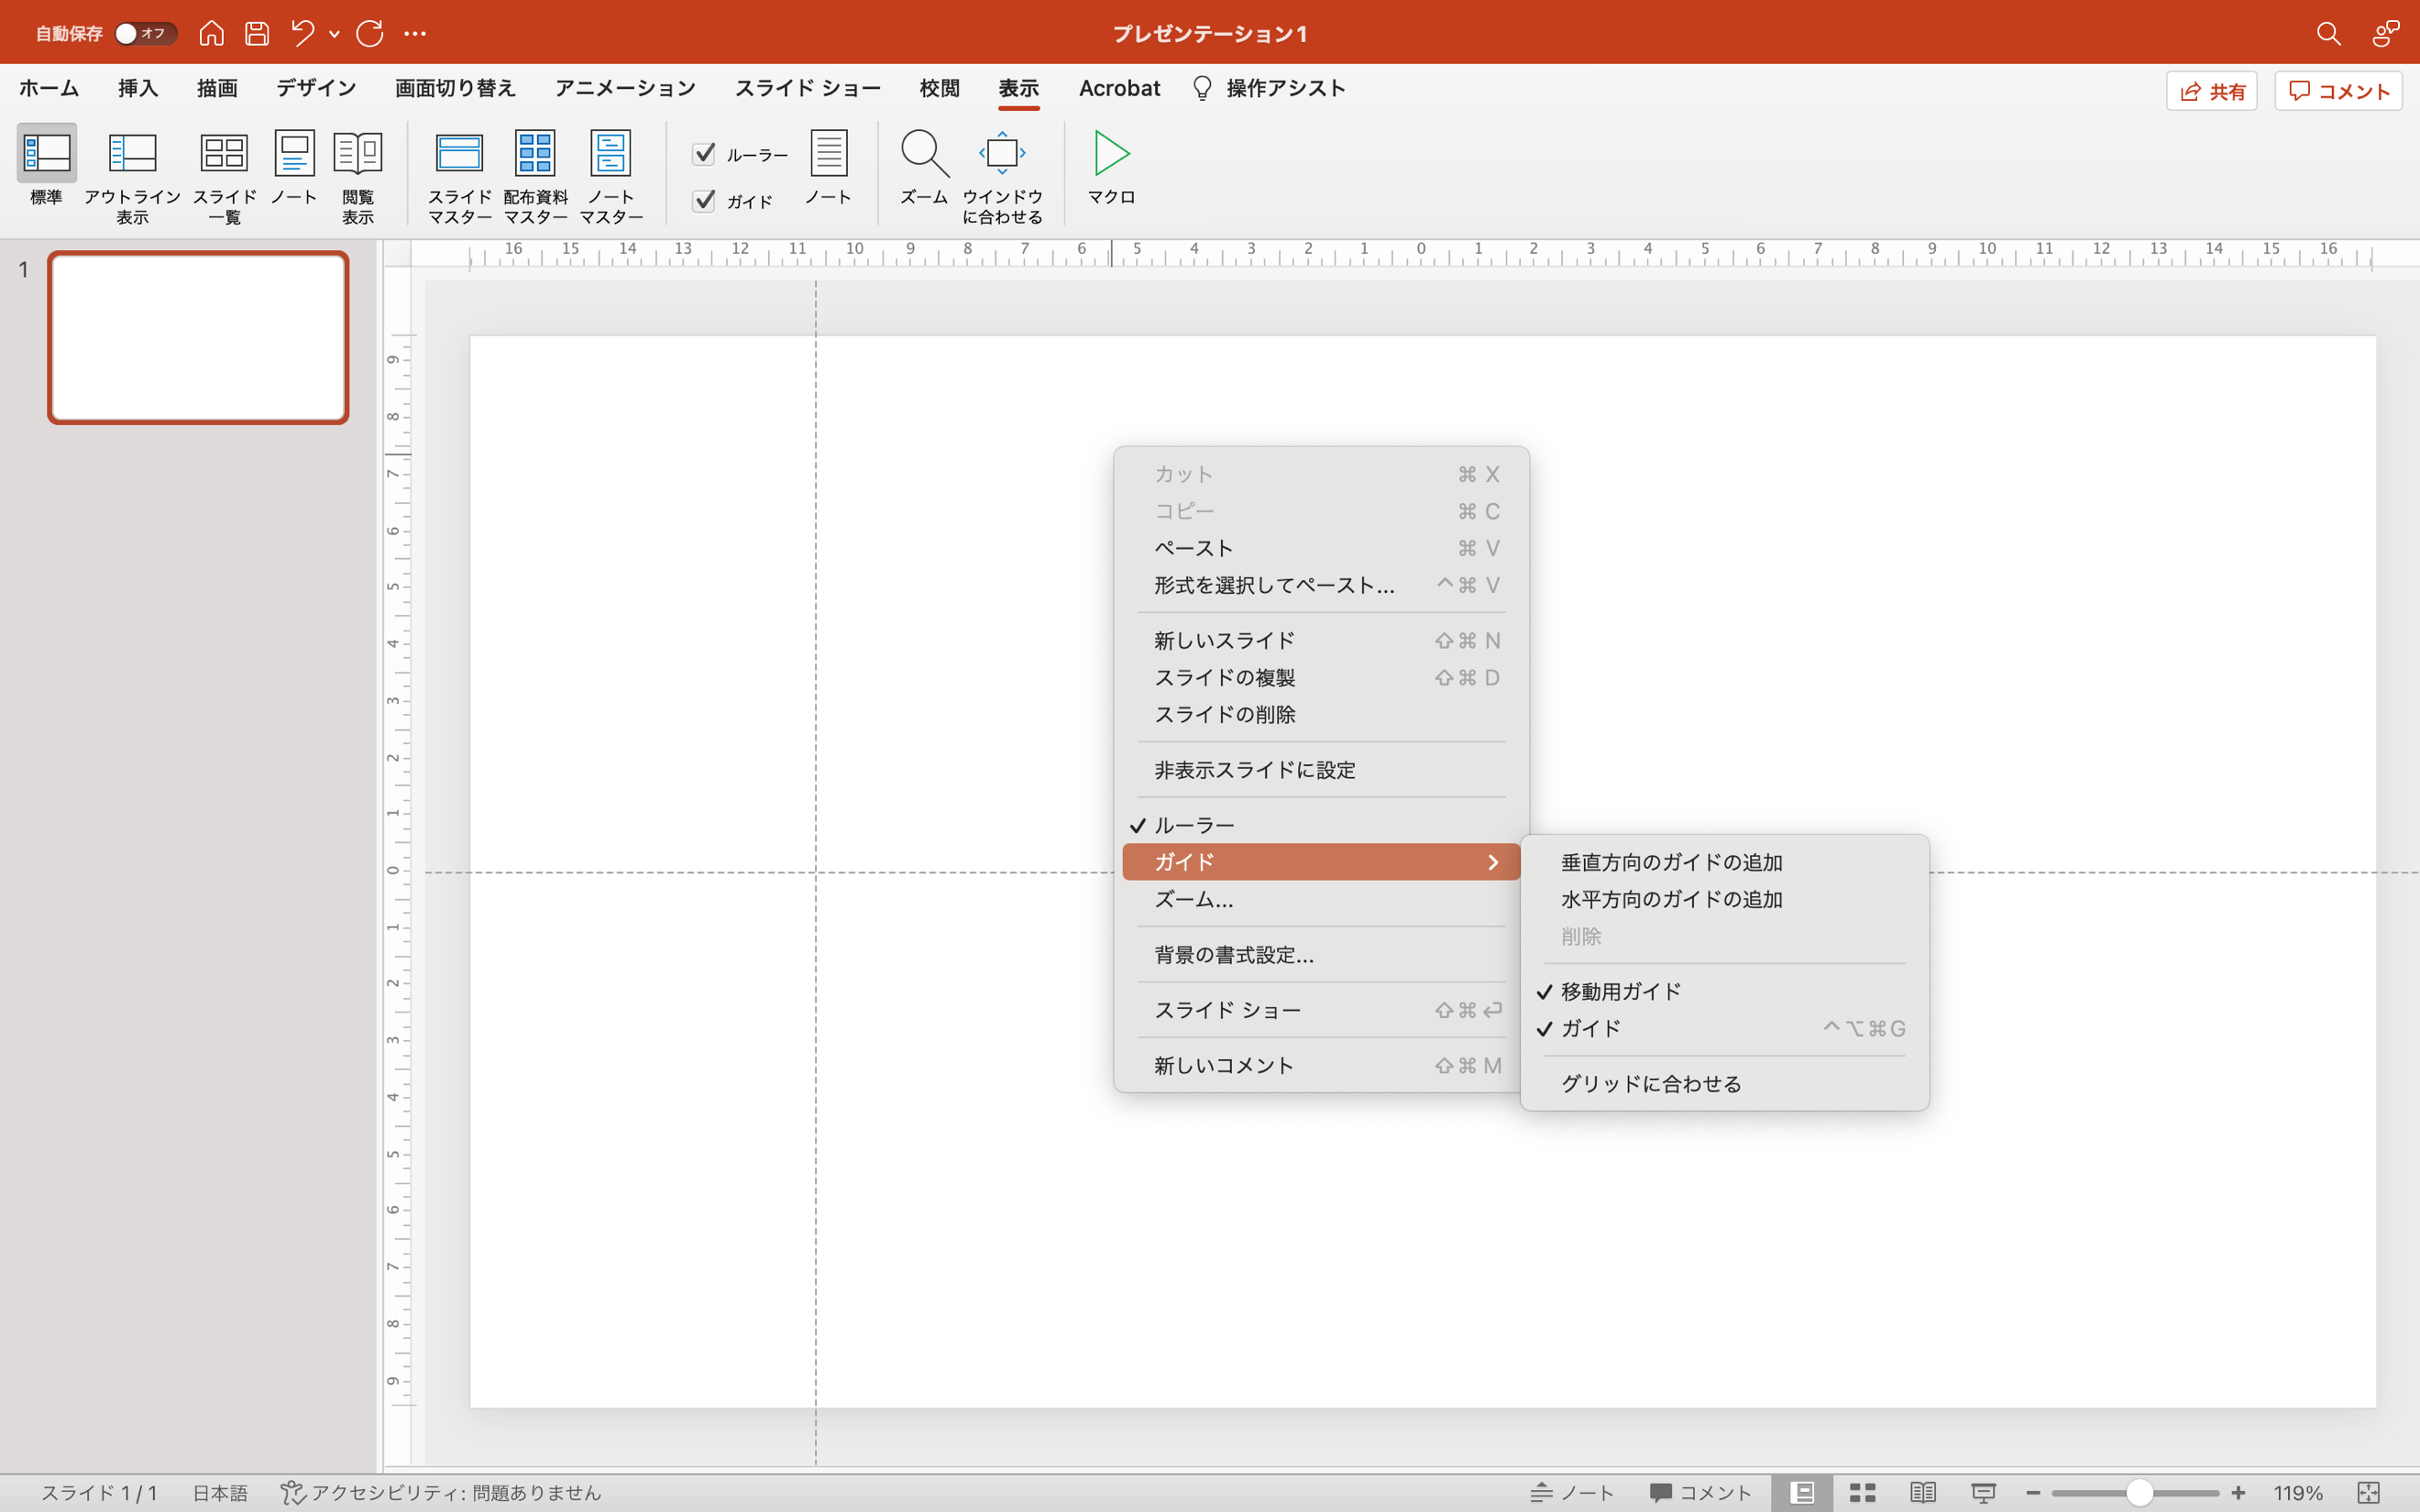Uncheck the Ruler checkbox in ribbon
Screen dimensions: 2420x1512
[704, 154]
